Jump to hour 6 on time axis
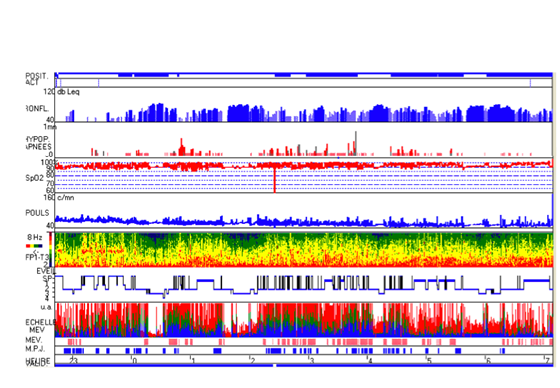 489,361
